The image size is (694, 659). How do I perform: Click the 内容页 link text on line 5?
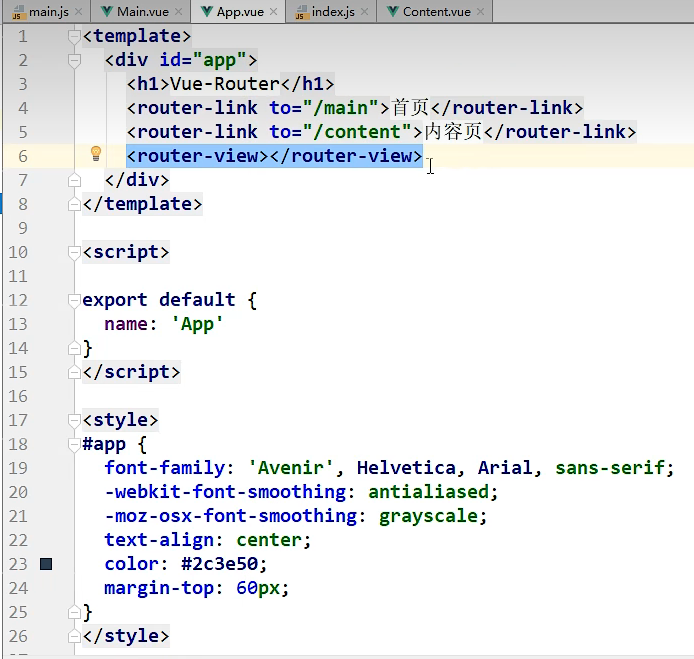click(453, 132)
